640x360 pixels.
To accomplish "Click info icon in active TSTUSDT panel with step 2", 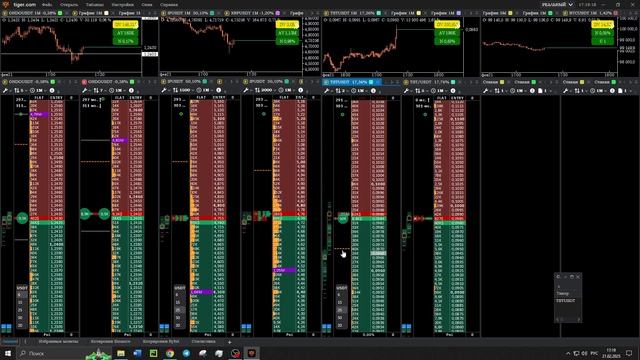I will coord(373,91).
